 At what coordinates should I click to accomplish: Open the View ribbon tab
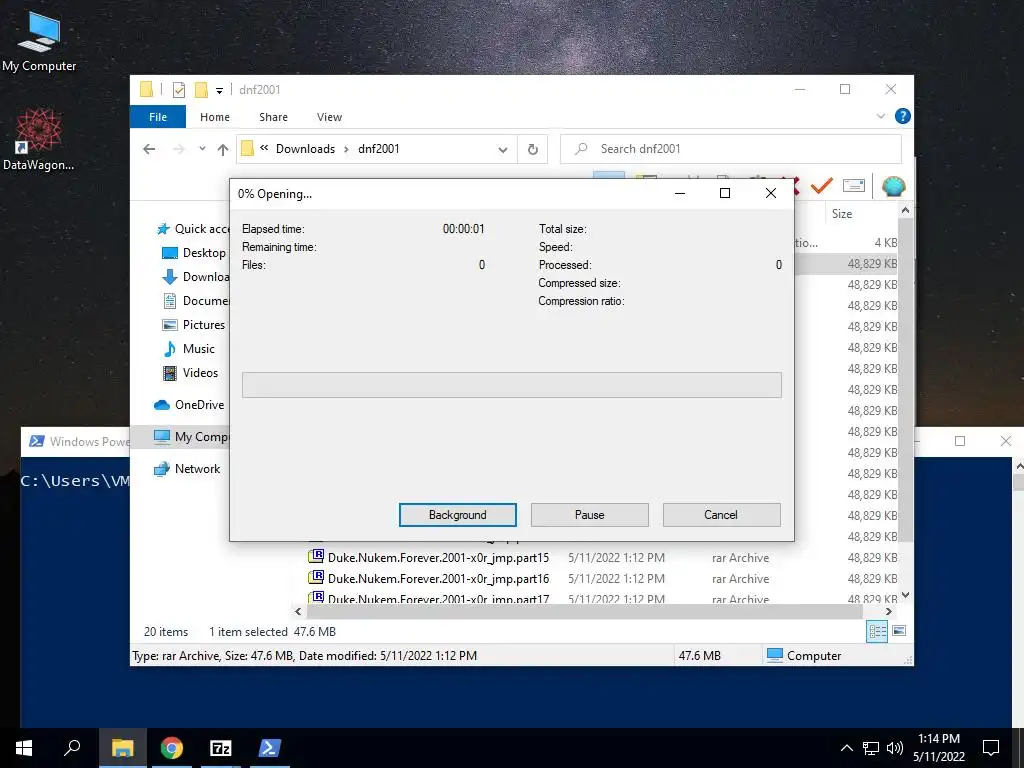tap(329, 117)
